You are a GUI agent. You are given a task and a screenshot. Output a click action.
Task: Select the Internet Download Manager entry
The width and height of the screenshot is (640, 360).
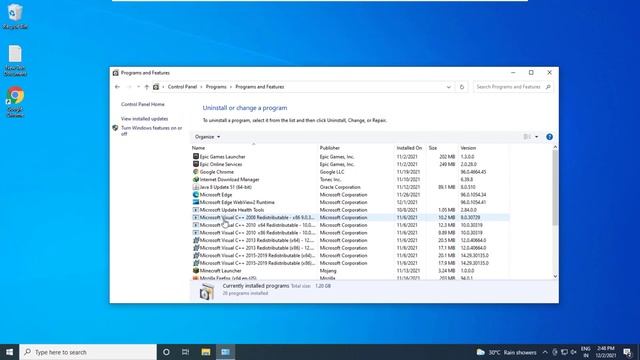[x=350, y=179]
